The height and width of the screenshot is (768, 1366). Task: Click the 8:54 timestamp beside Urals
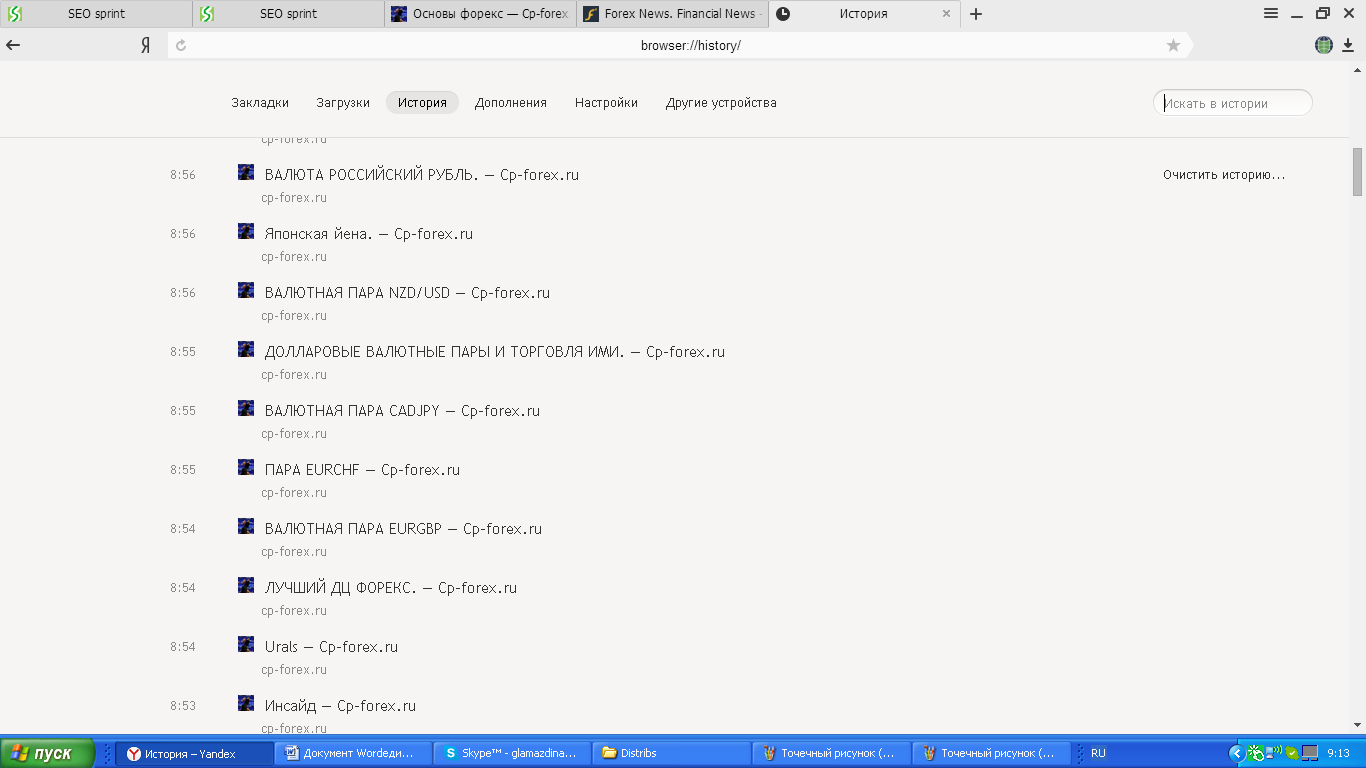click(183, 647)
